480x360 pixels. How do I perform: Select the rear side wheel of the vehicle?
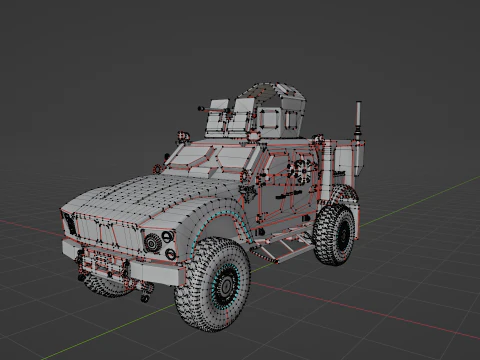(x=335, y=235)
